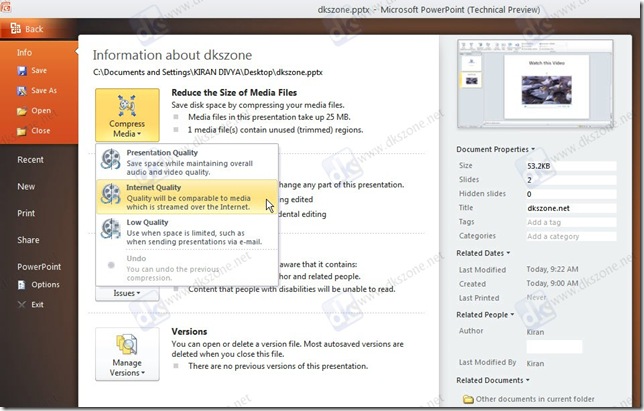This screenshot has height=411, width=644.
Task: Click the Size value 53.2KB
Action: (x=571, y=166)
